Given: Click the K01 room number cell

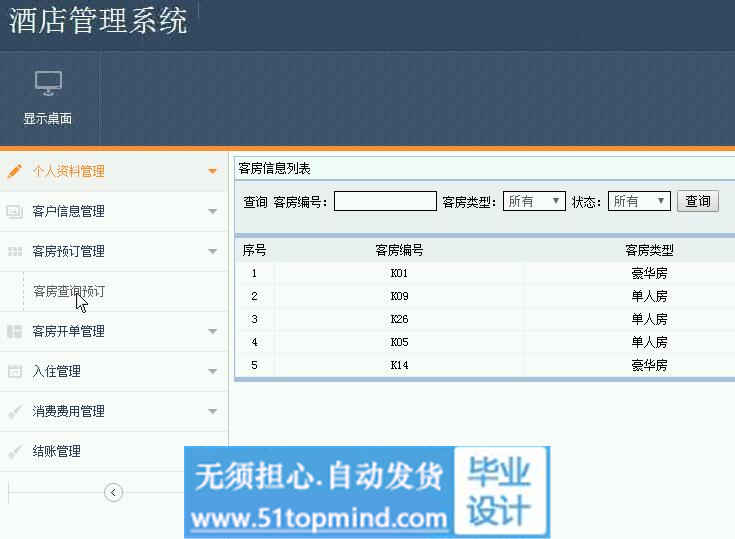Looking at the screenshot, I should pyautogui.click(x=399, y=273).
